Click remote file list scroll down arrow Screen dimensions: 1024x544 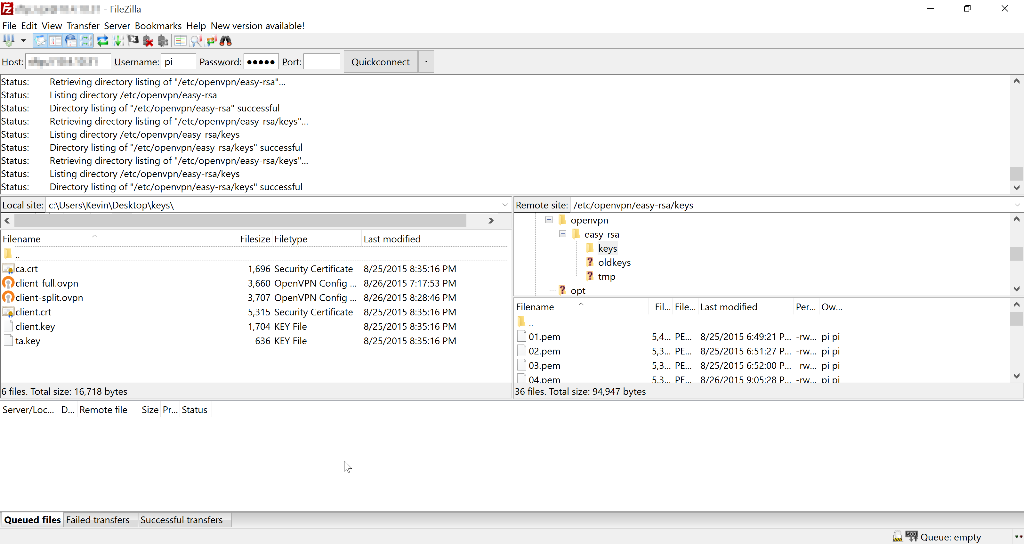[x=1016, y=376]
